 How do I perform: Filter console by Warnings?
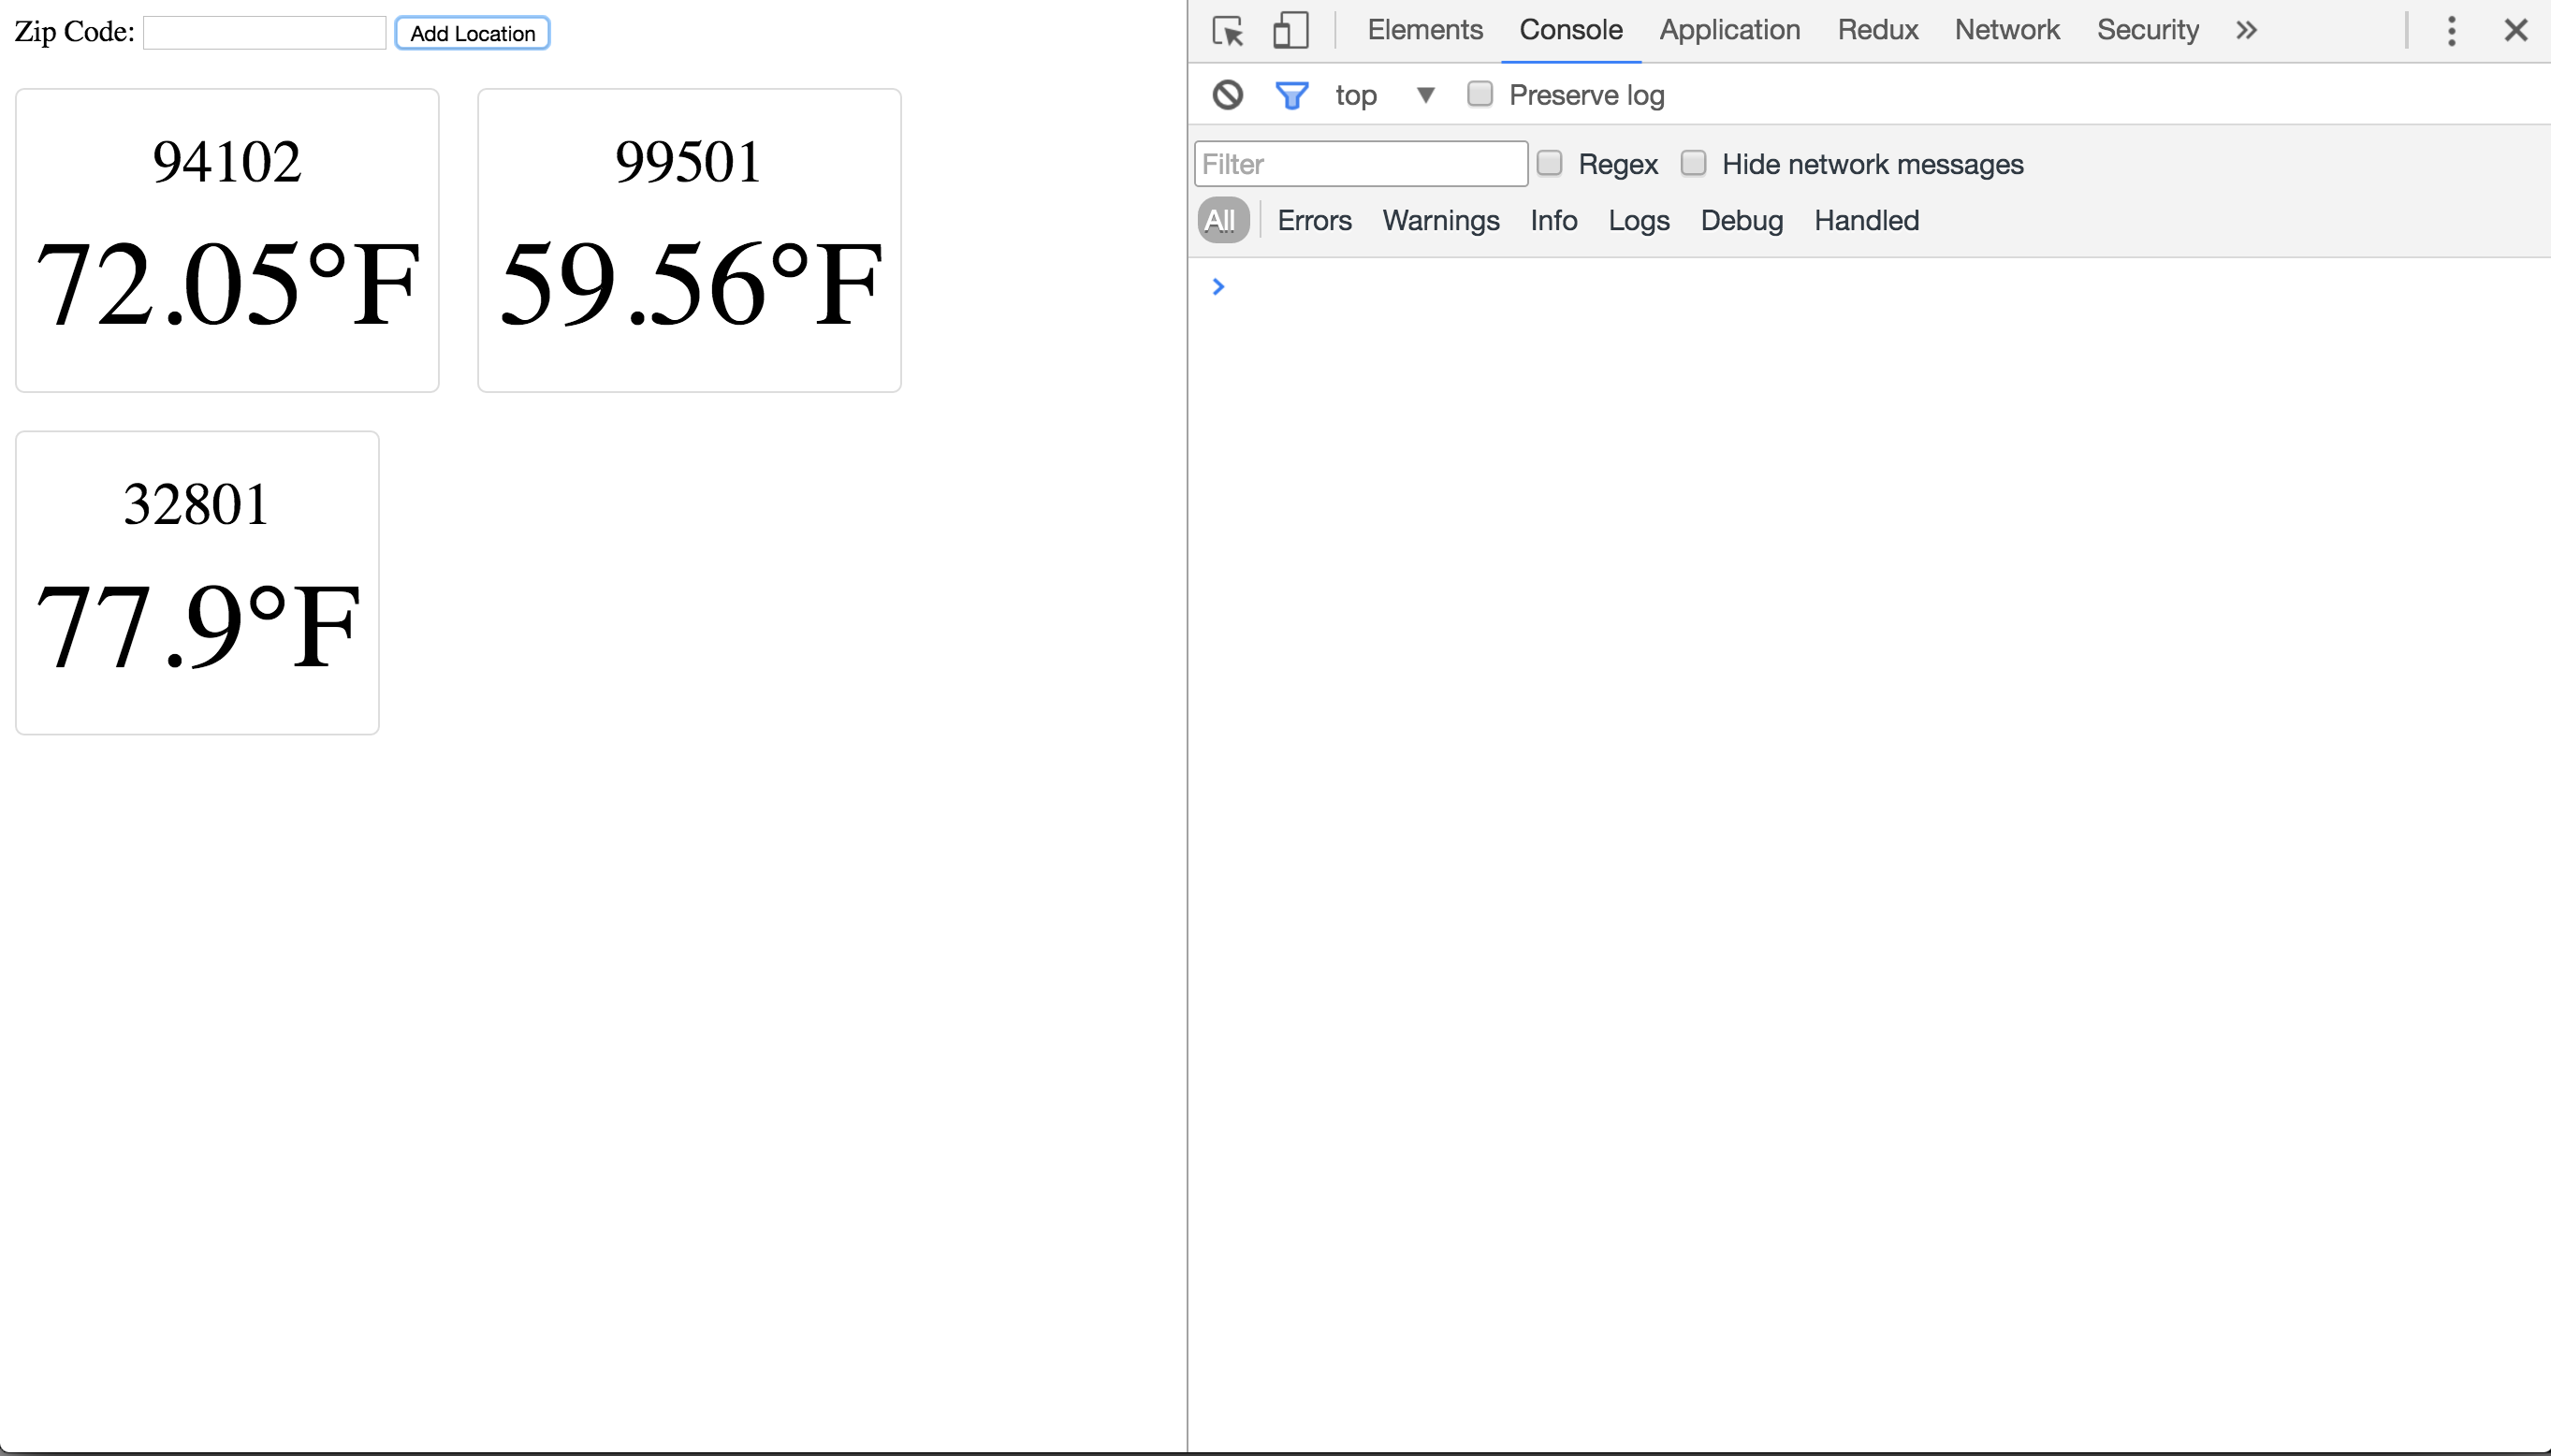tap(1440, 220)
